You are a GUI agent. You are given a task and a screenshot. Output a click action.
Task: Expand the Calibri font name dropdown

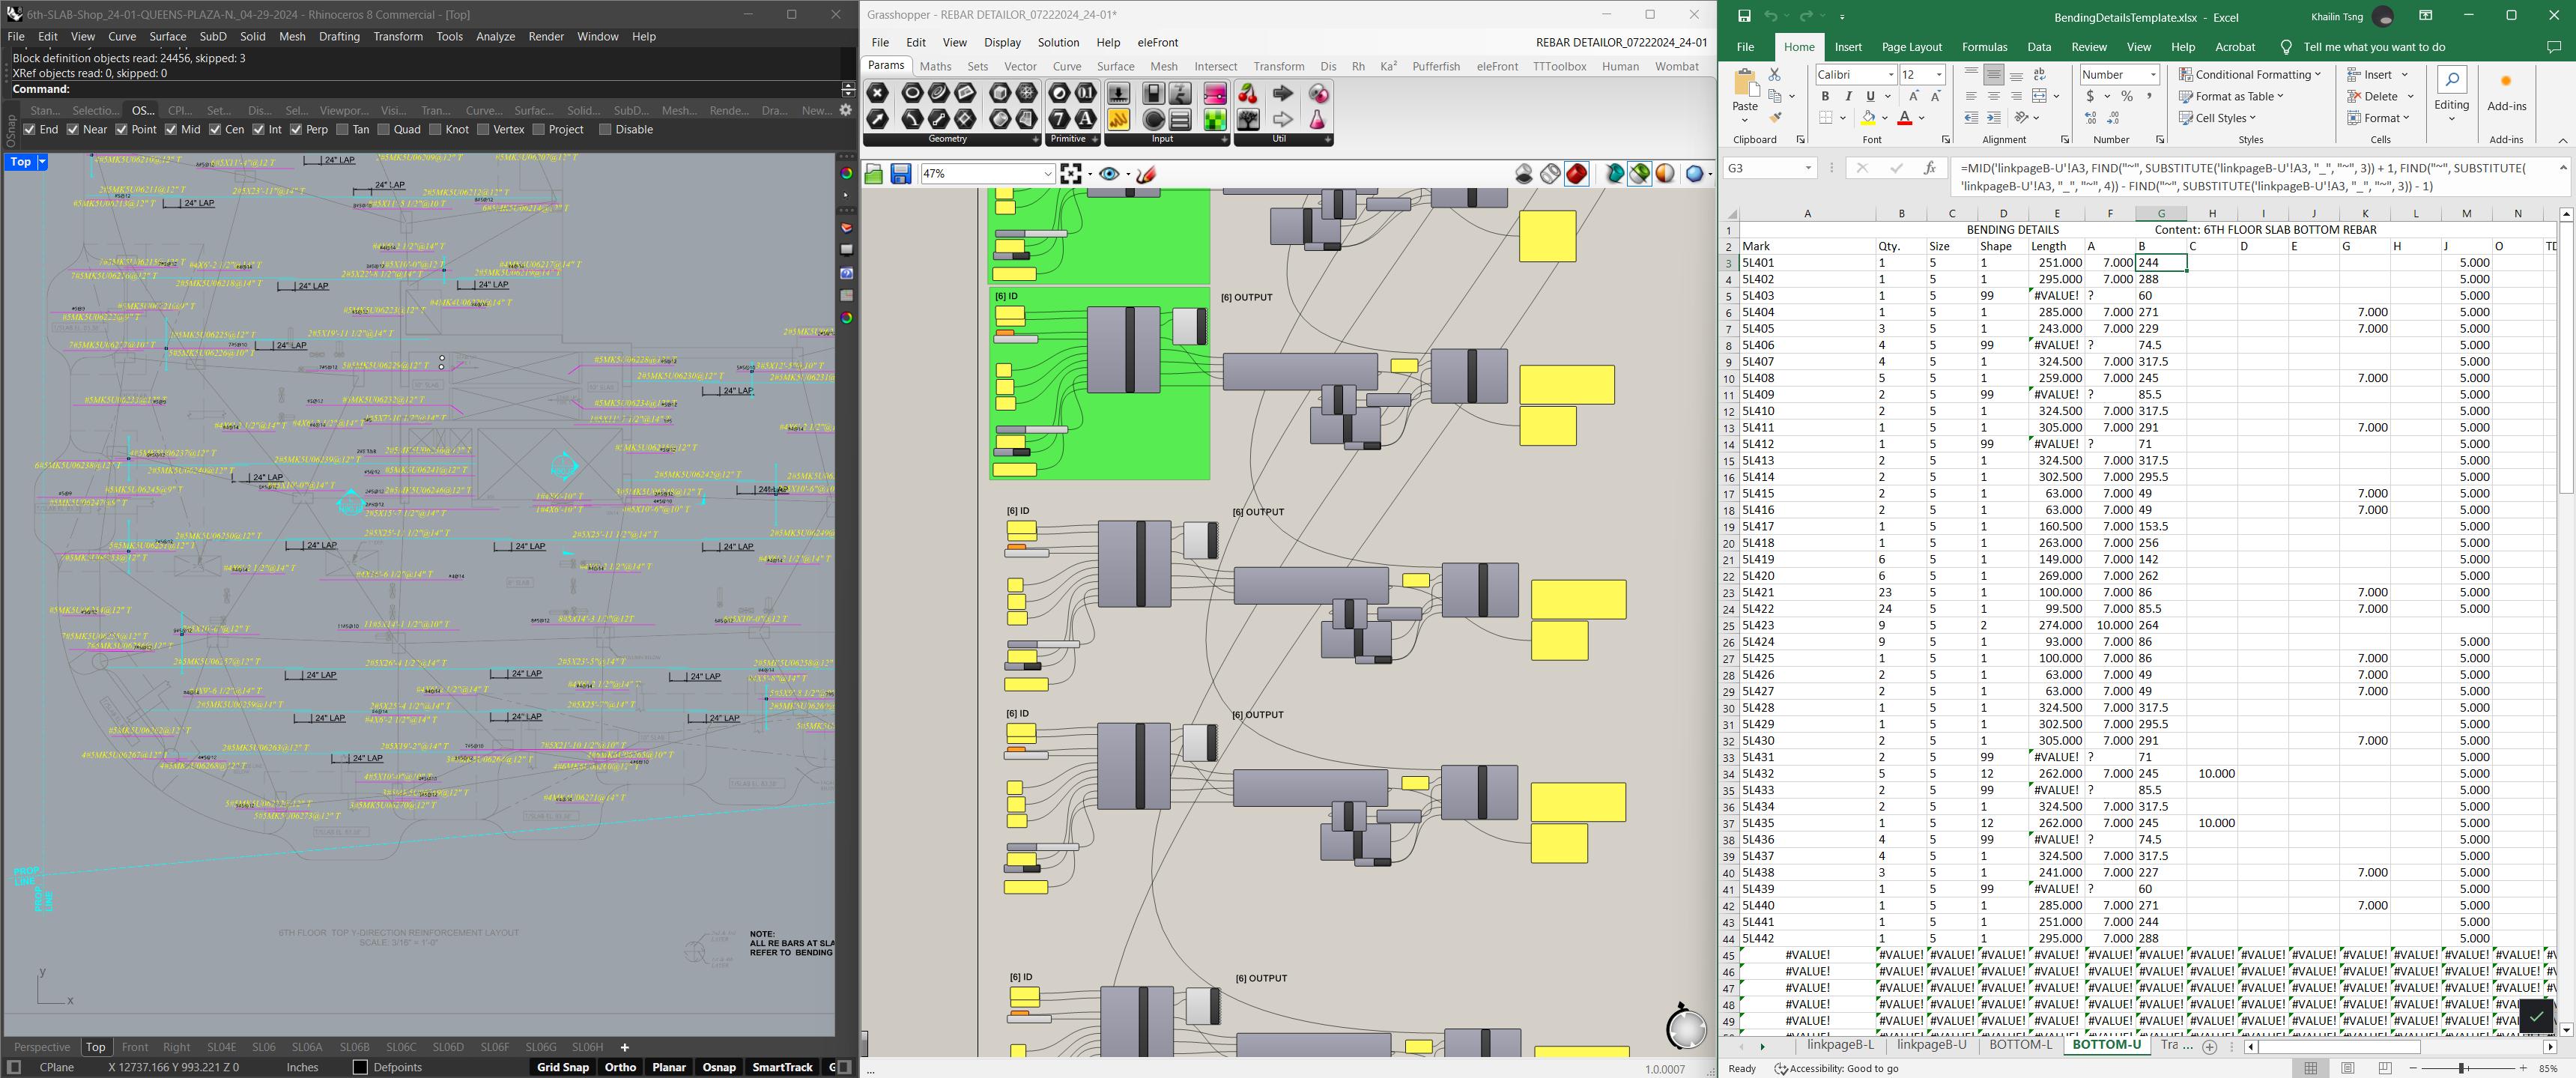pos(1890,75)
